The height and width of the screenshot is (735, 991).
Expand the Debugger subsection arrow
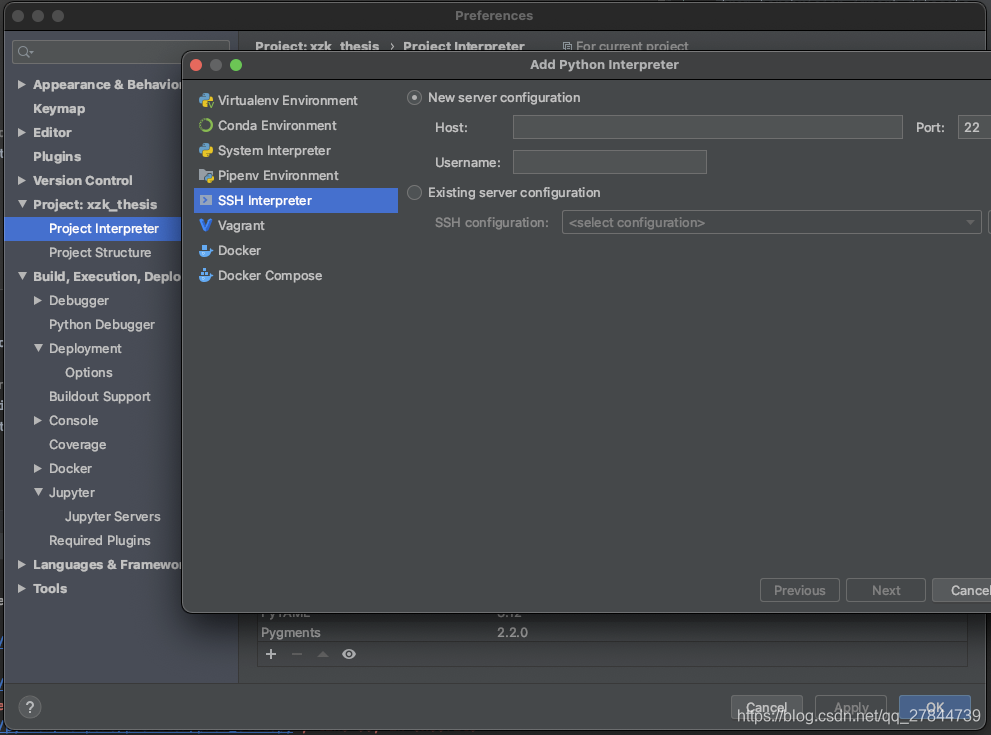pyautogui.click(x=38, y=300)
